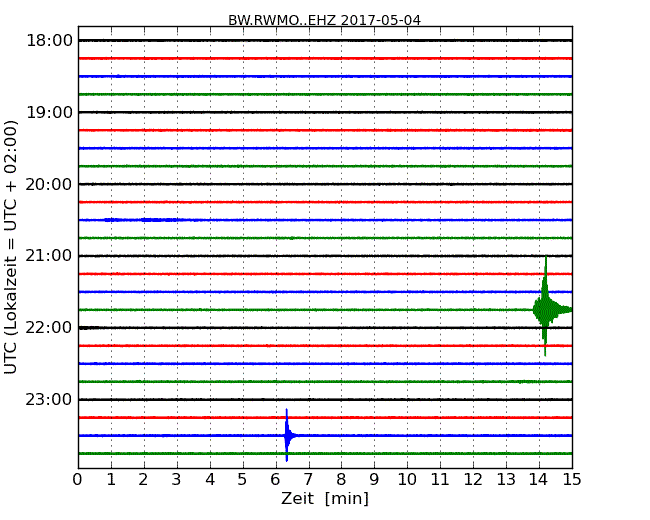The image size is (650, 520).
Task: Click the x-axis tick label 13
Action: tap(506, 479)
